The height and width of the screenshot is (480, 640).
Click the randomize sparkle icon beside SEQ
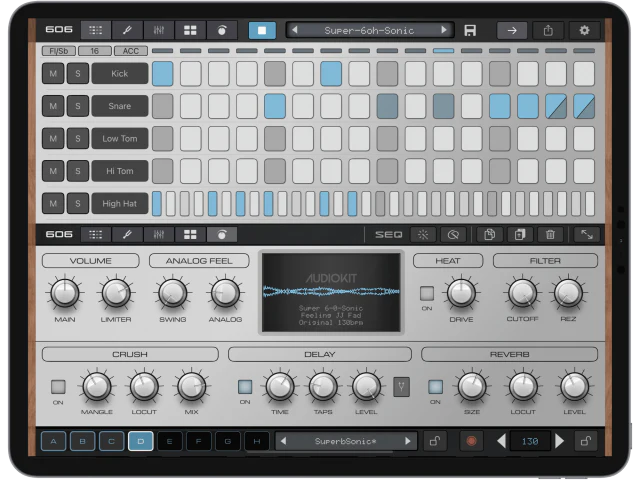point(423,235)
